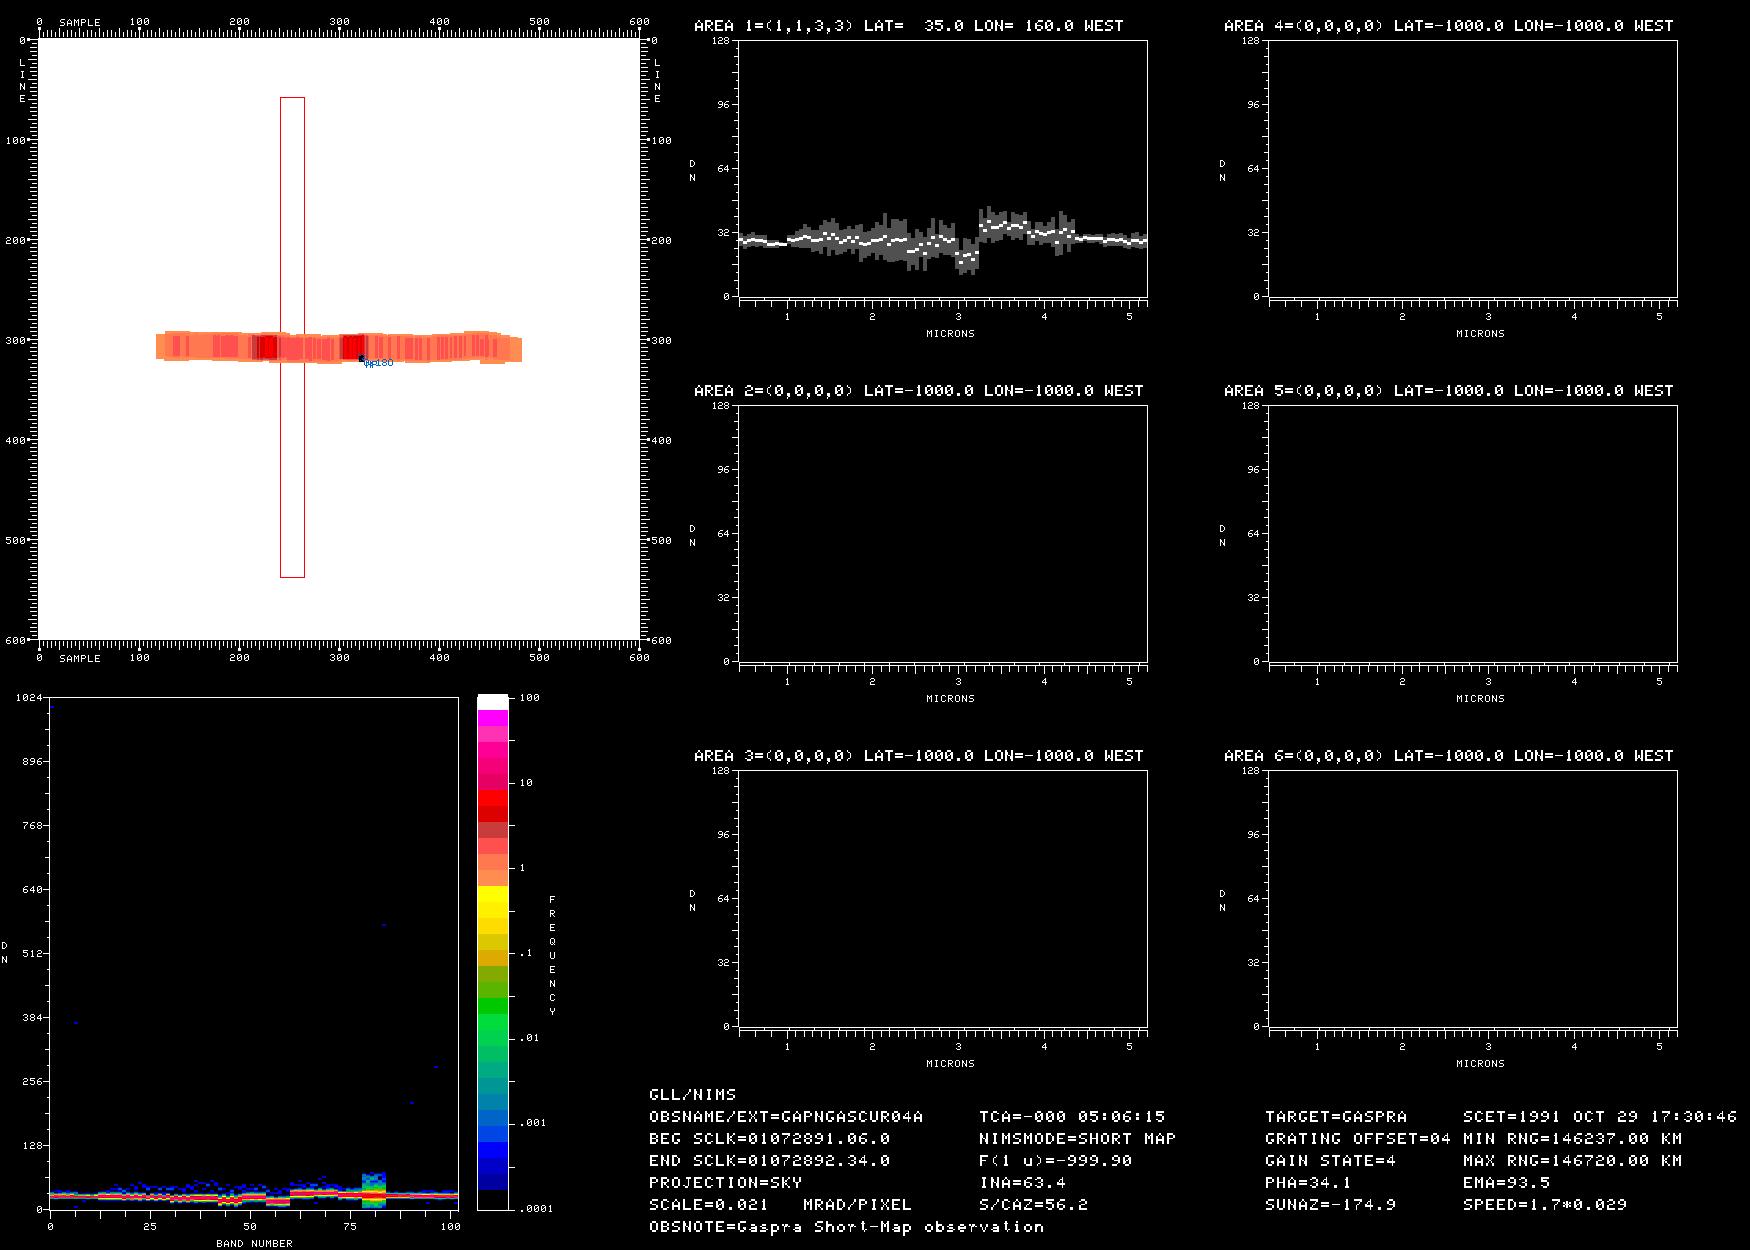Click the blue 180 marker label below the strip

[x=379, y=363]
